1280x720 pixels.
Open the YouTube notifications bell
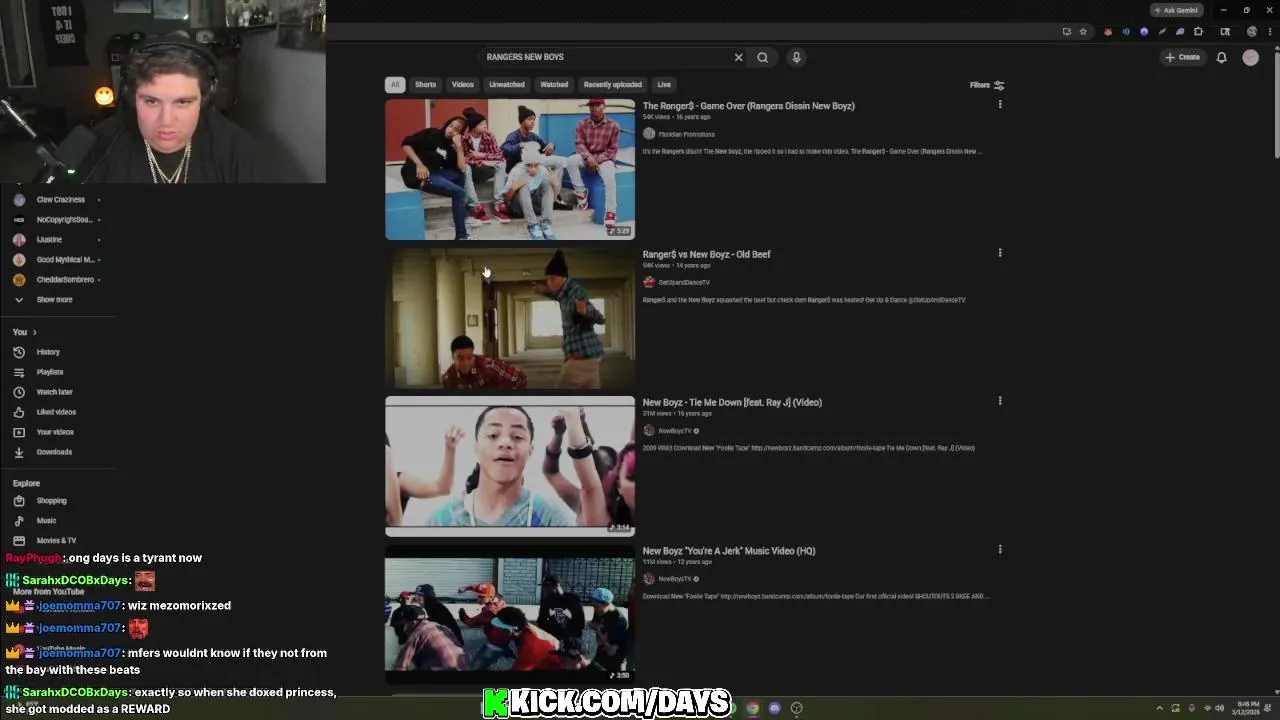point(1221,57)
